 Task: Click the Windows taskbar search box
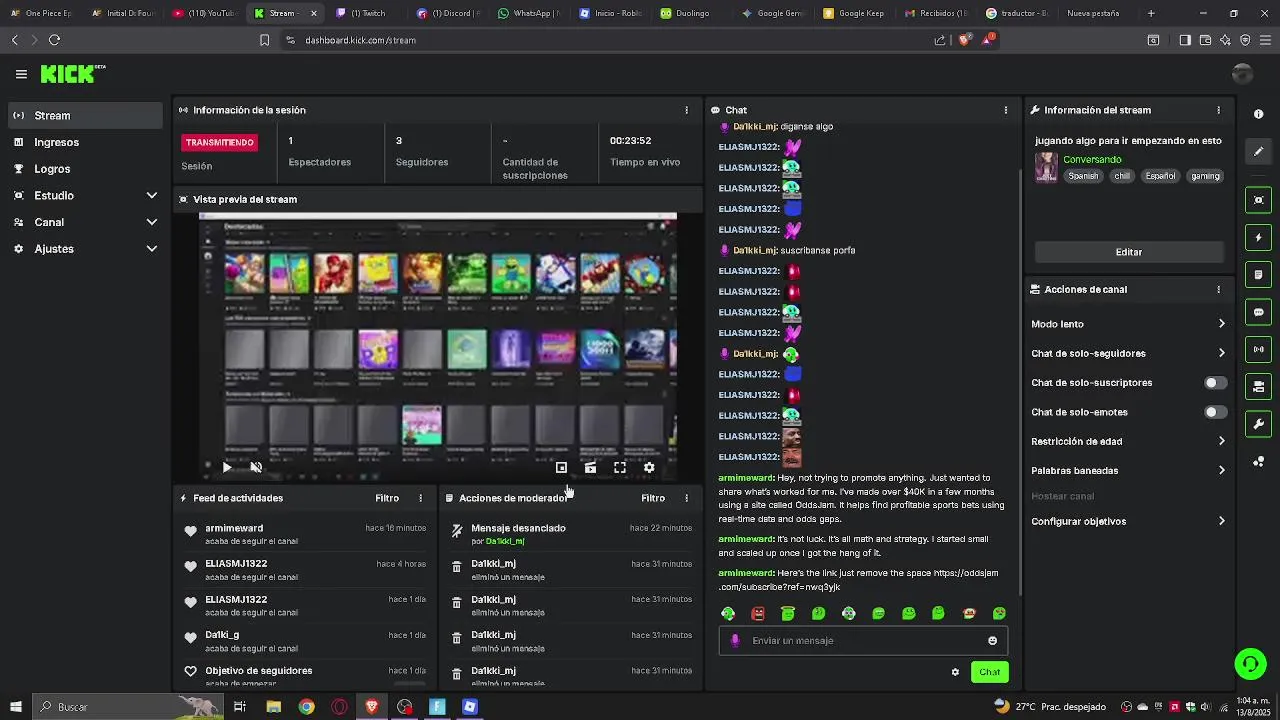(x=128, y=707)
